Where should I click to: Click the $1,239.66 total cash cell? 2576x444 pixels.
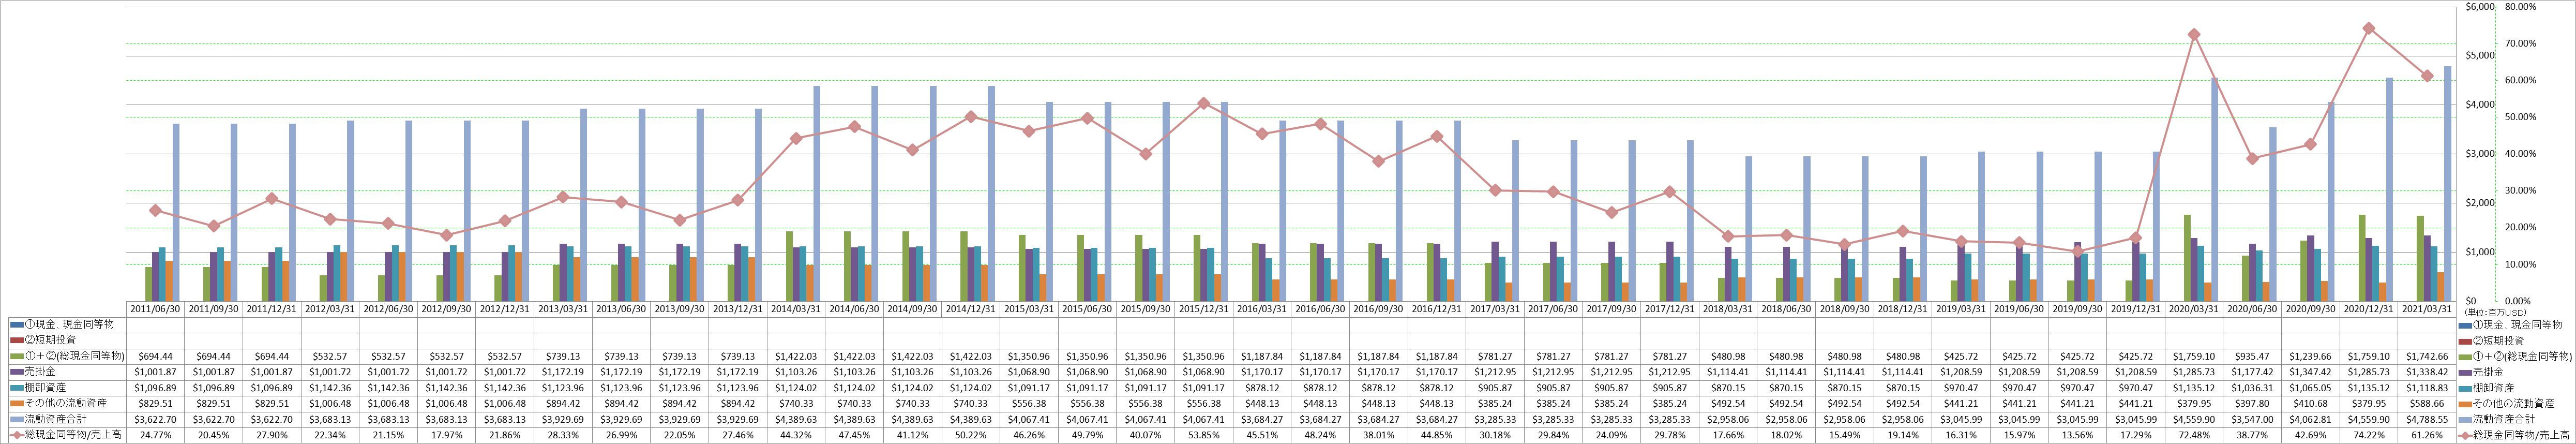[2310, 356]
